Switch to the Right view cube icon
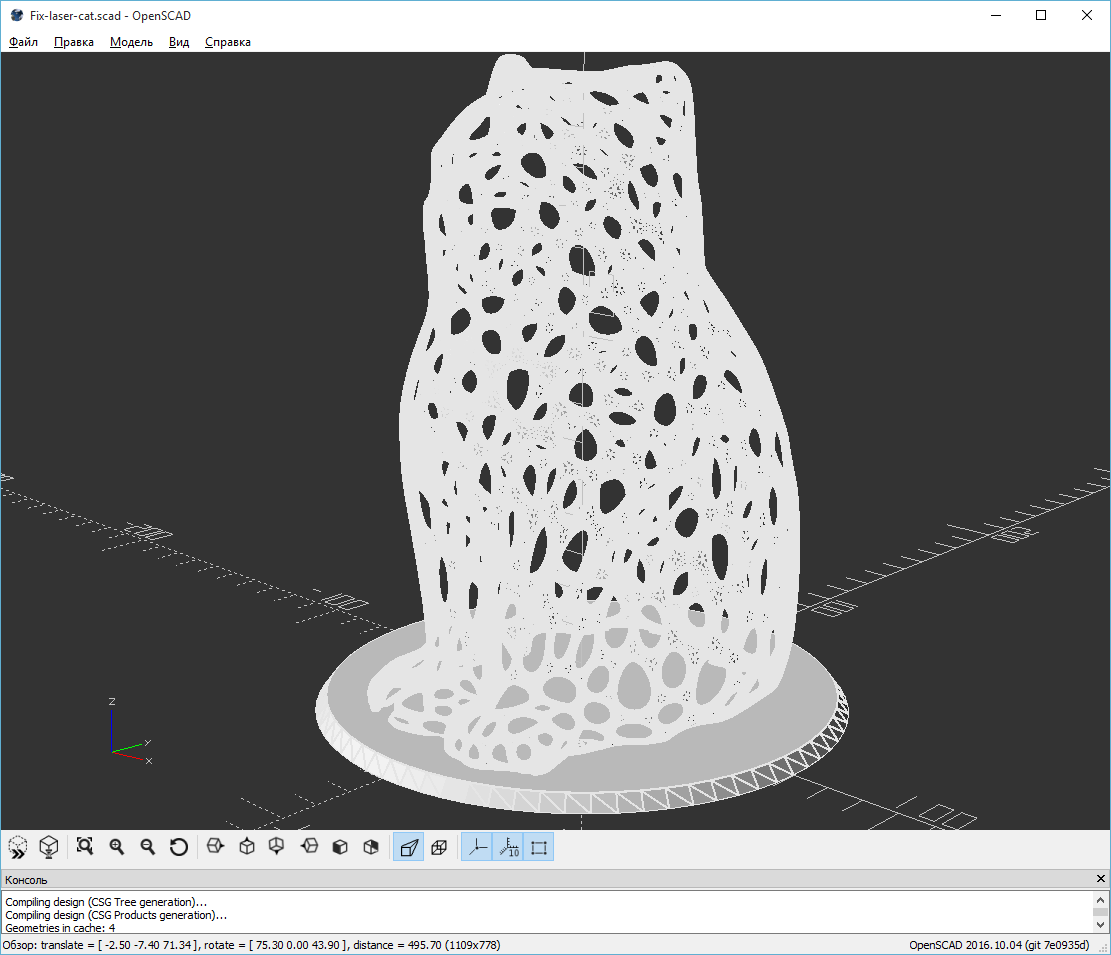This screenshot has width=1111, height=955. click(215, 847)
